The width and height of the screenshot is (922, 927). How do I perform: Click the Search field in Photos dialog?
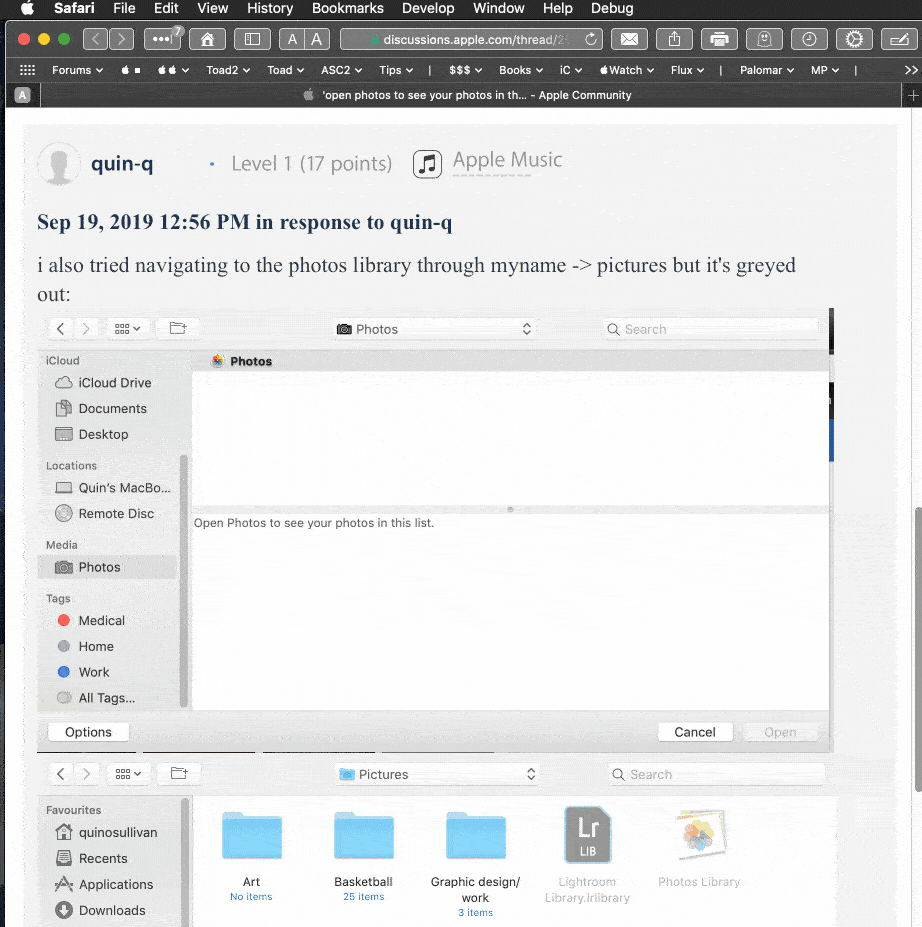(711, 329)
